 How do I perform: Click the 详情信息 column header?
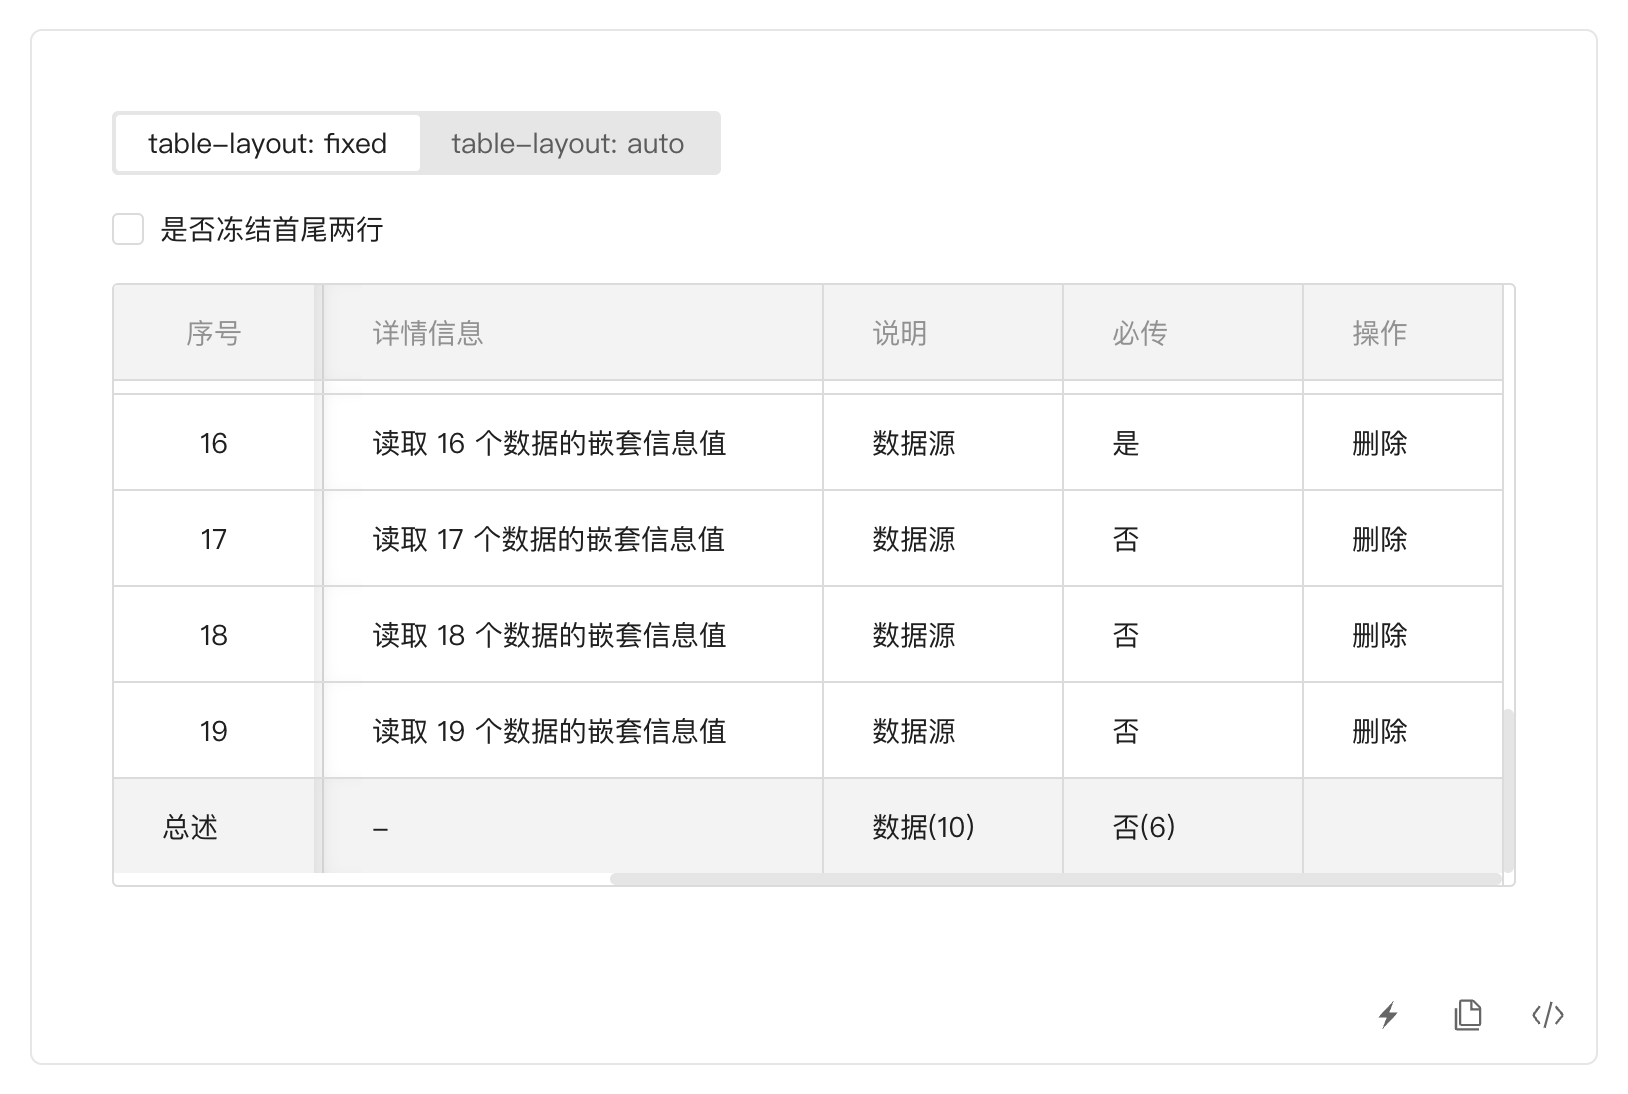coord(427,333)
